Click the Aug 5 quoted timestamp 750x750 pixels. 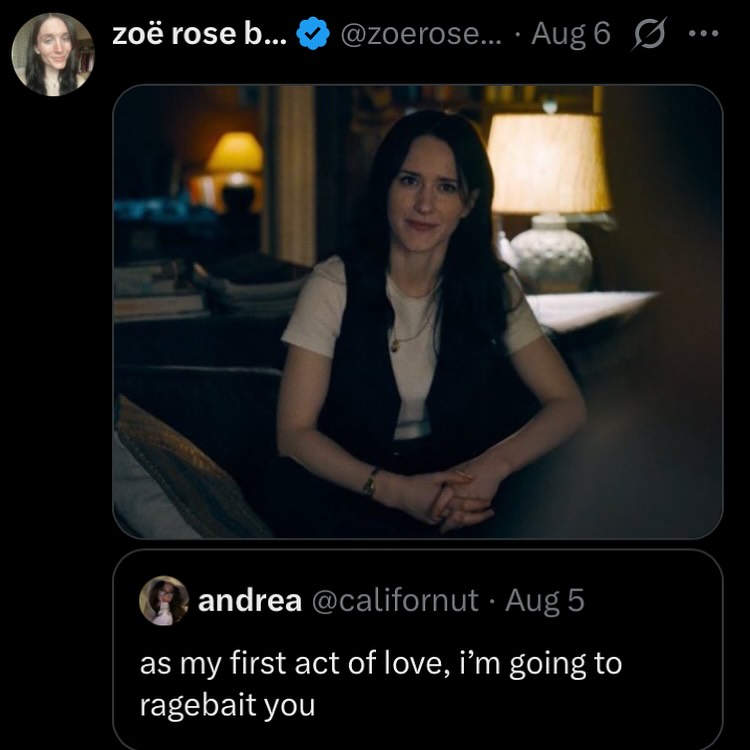point(545,600)
